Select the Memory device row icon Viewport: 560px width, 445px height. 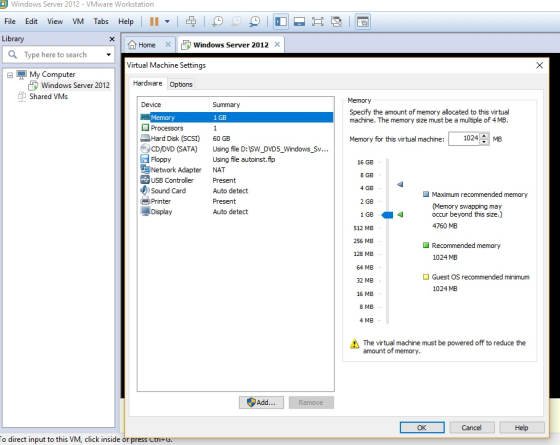click(145, 117)
